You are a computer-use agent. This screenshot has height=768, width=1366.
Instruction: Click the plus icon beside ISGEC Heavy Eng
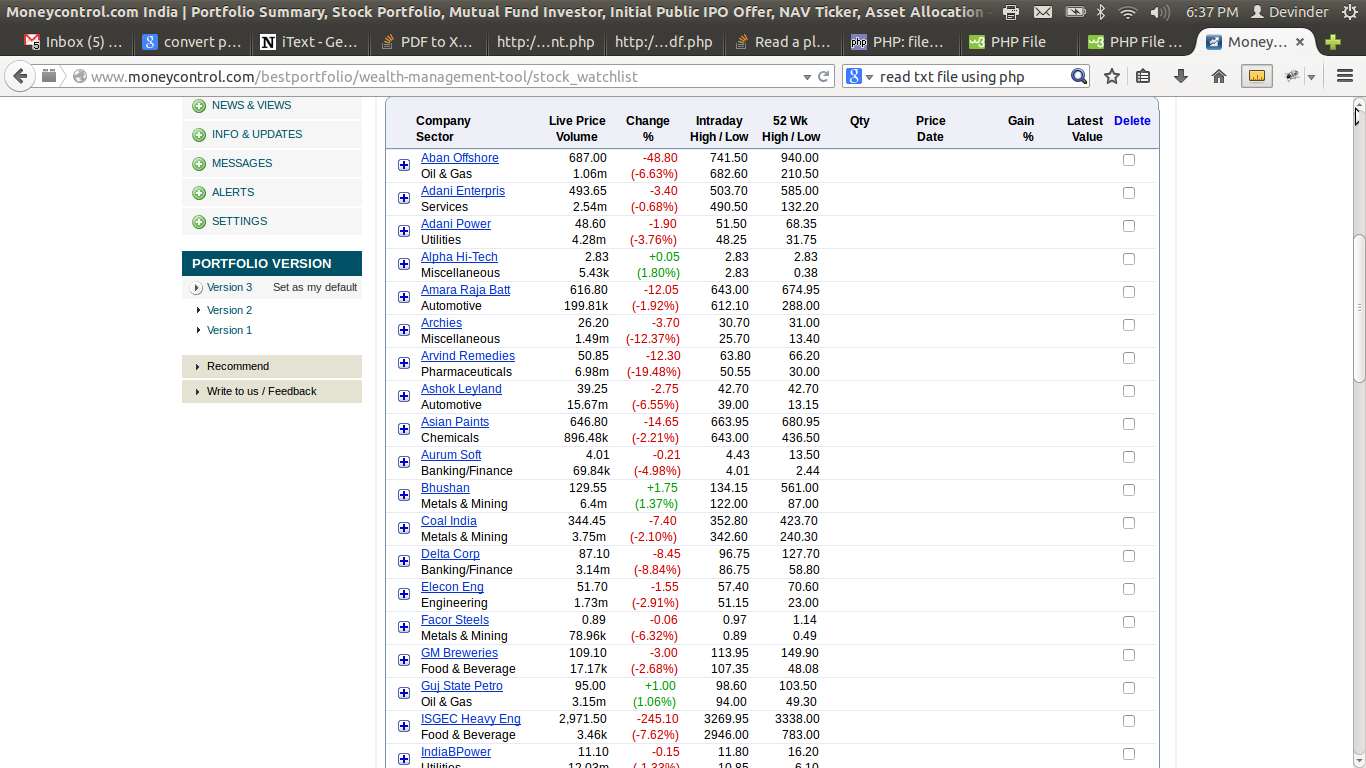tap(404, 726)
